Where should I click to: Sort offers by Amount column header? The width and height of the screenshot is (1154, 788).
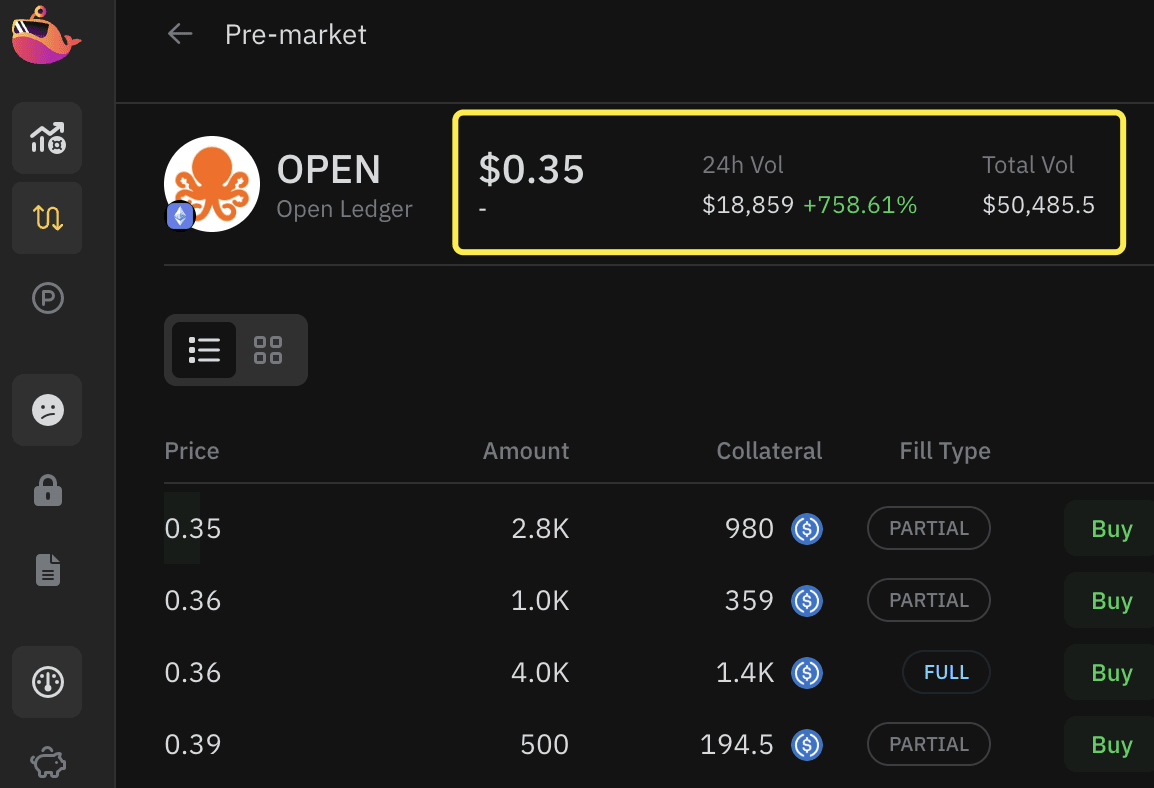[526, 451]
